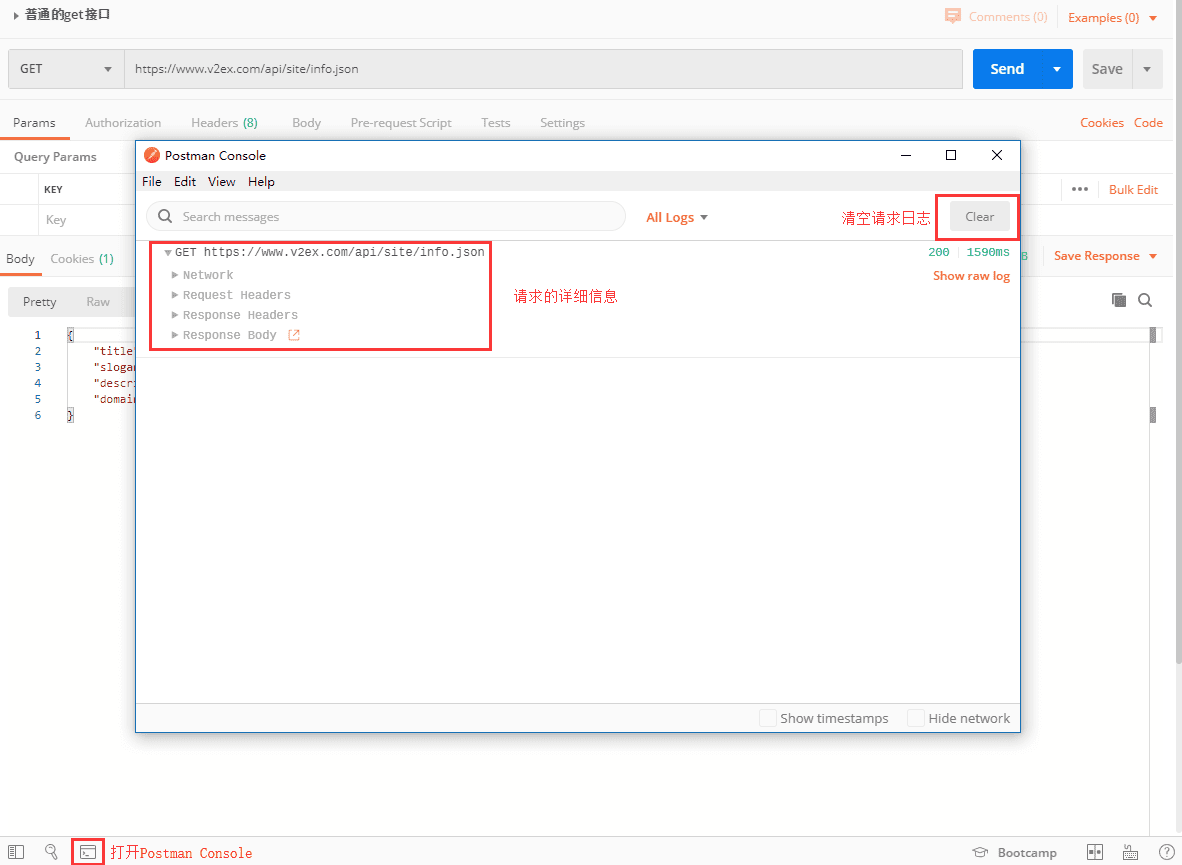1182x865 pixels.
Task: Open the Examples (0) dropdown
Action: click(1112, 17)
